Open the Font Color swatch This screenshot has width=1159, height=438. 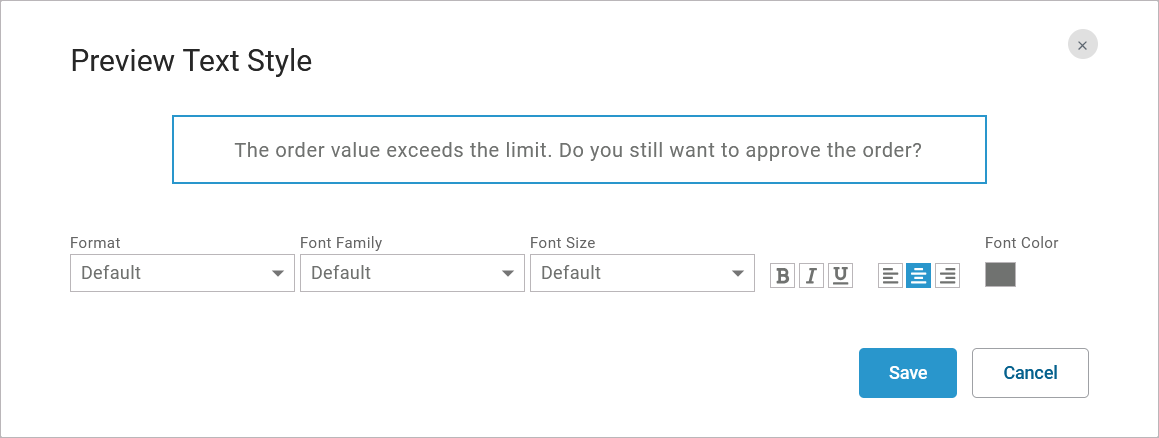(1000, 275)
